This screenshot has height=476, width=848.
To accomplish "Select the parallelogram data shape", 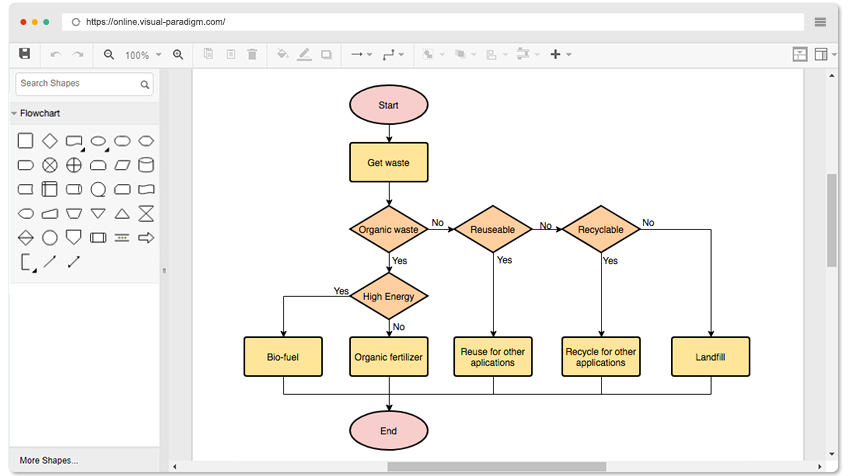I will (122, 165).
